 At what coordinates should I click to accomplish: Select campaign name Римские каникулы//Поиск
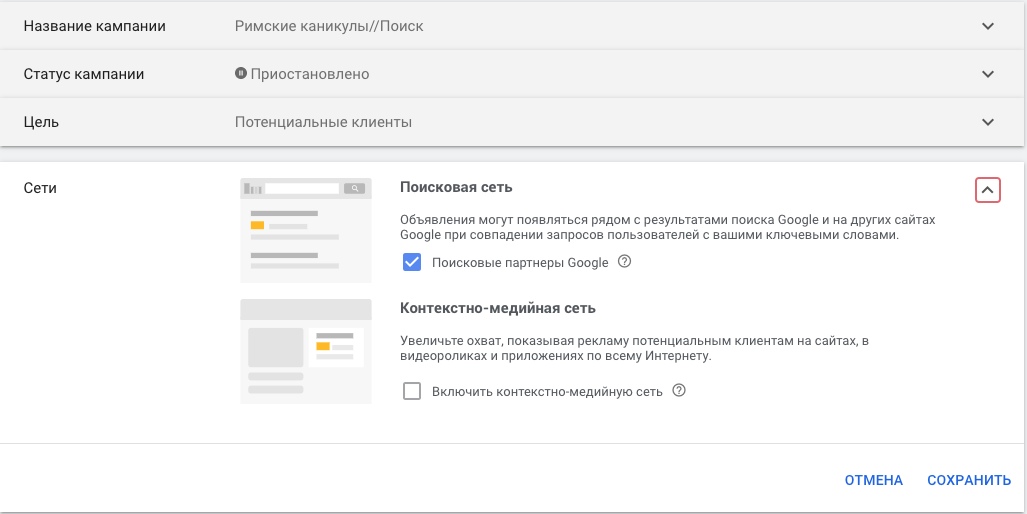(329, 26)
